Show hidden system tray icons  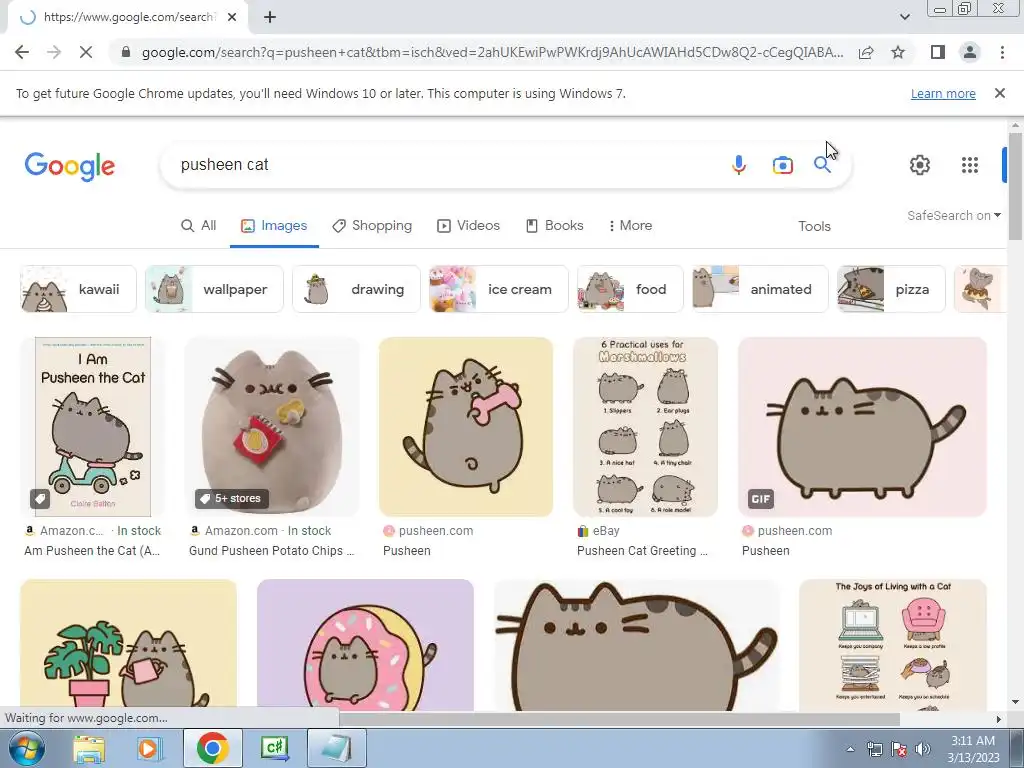click(x=850, y=750)
